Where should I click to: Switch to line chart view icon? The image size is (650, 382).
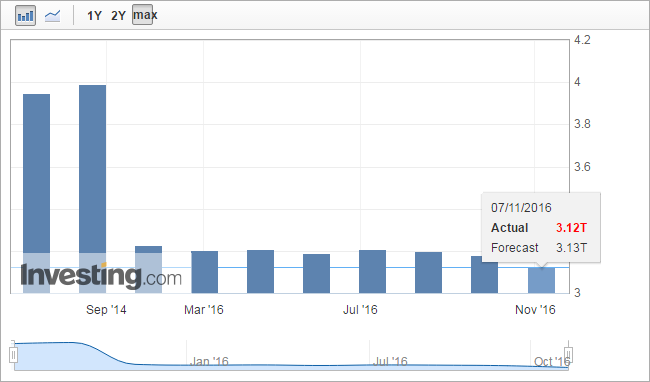tap(53, 16)
